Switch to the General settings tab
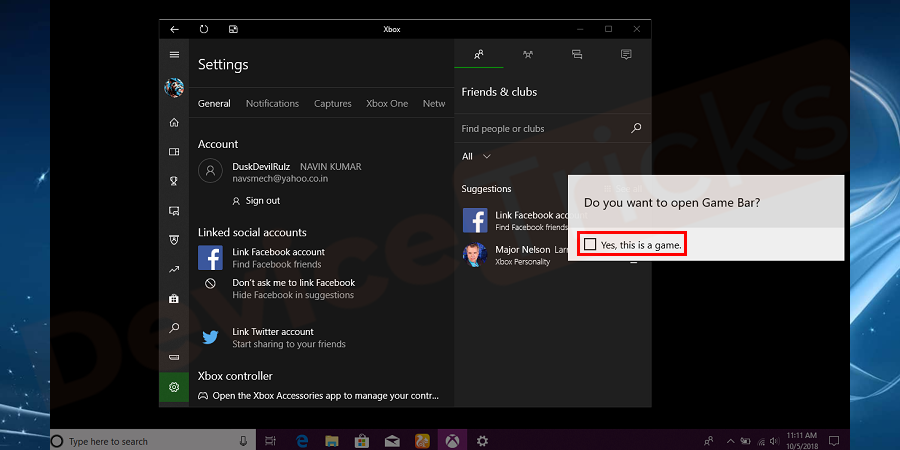900x450 pixels. (214, 103)
